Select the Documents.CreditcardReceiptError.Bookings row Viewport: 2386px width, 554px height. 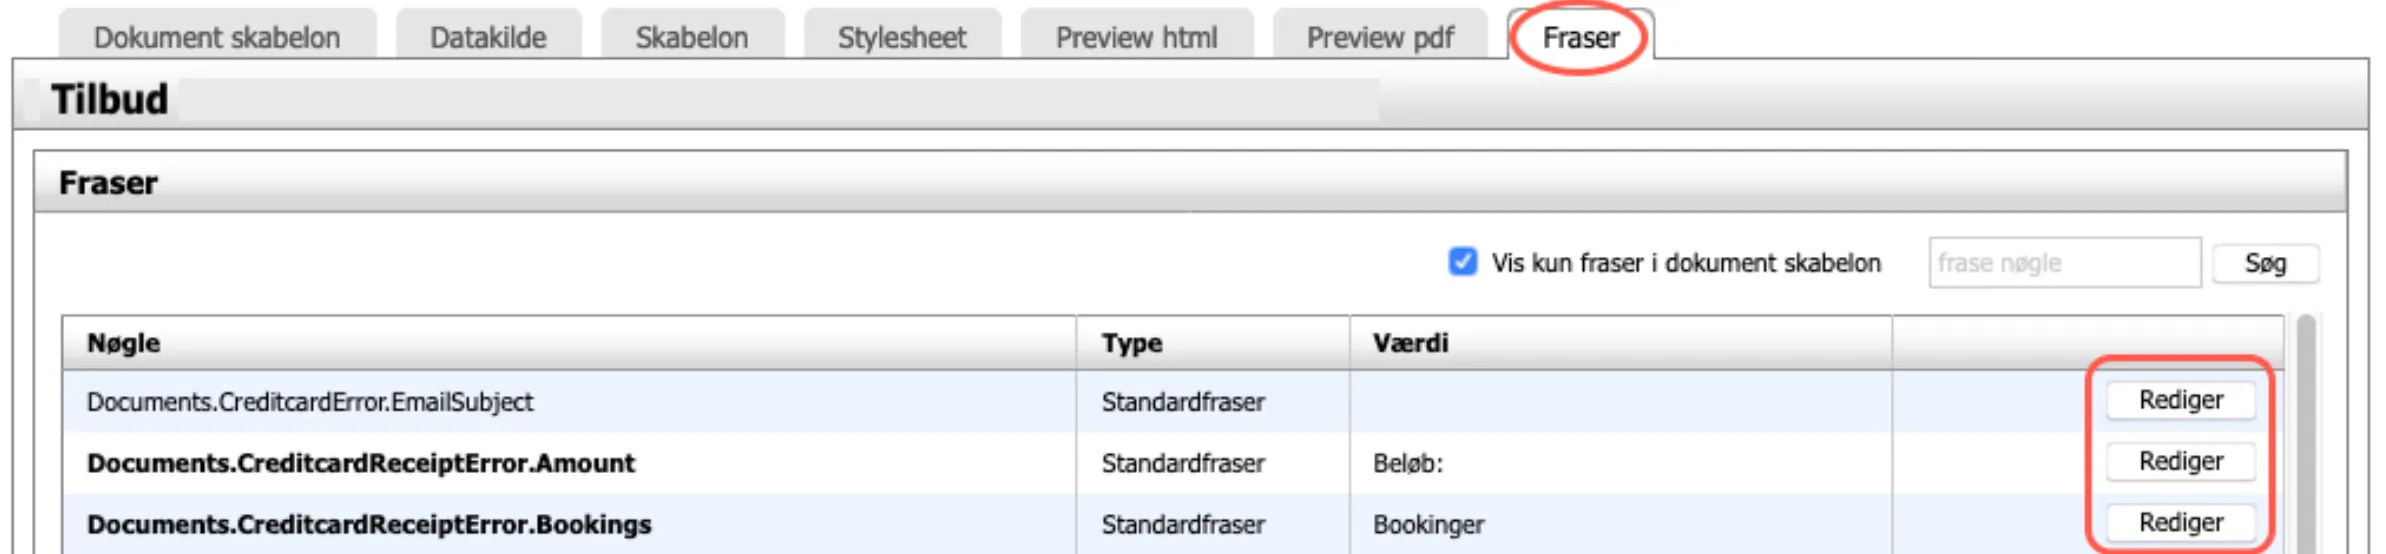(369, 524)
